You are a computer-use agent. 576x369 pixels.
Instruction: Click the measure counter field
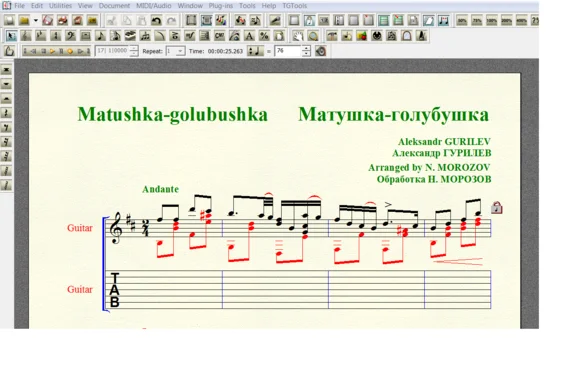113,51
